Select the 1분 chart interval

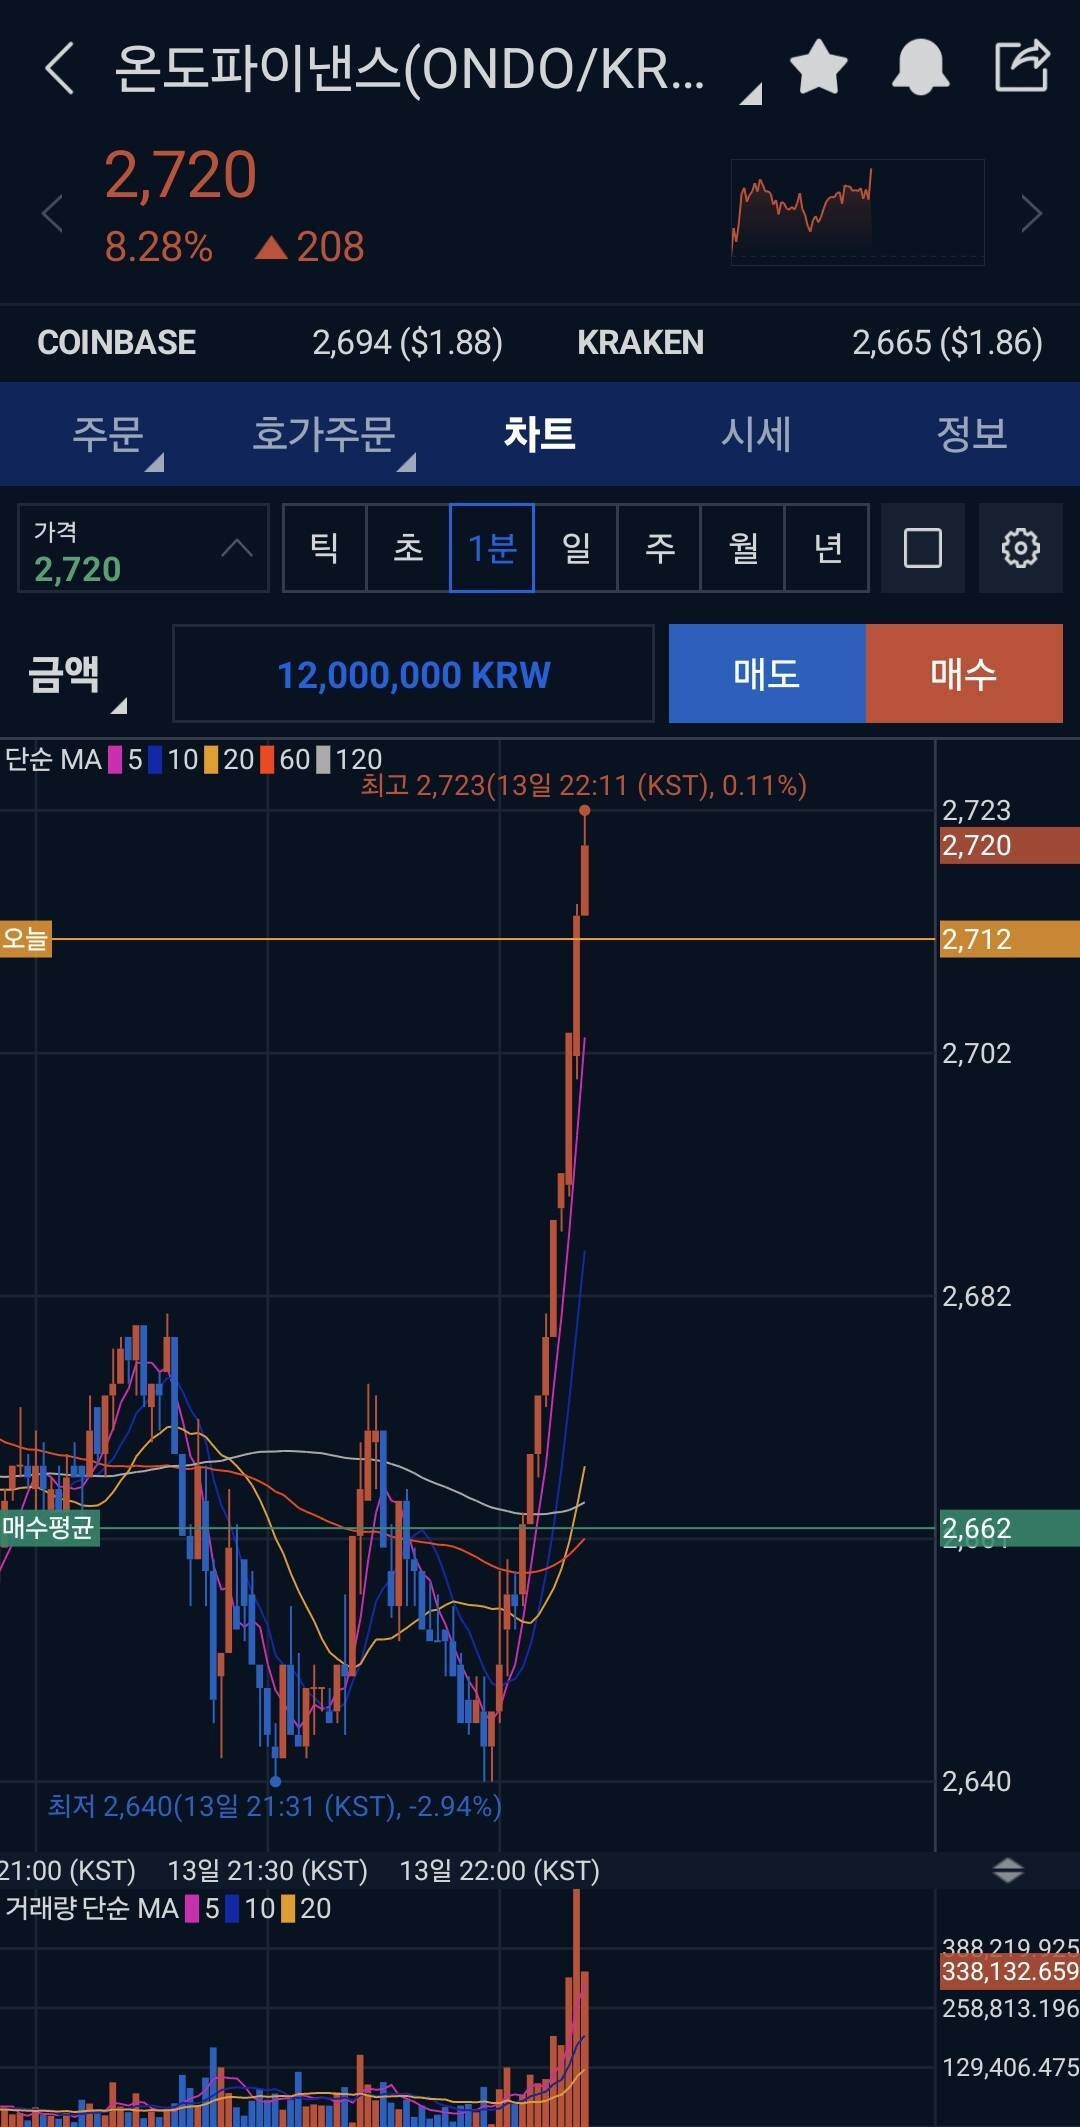[x=492, y=548]
